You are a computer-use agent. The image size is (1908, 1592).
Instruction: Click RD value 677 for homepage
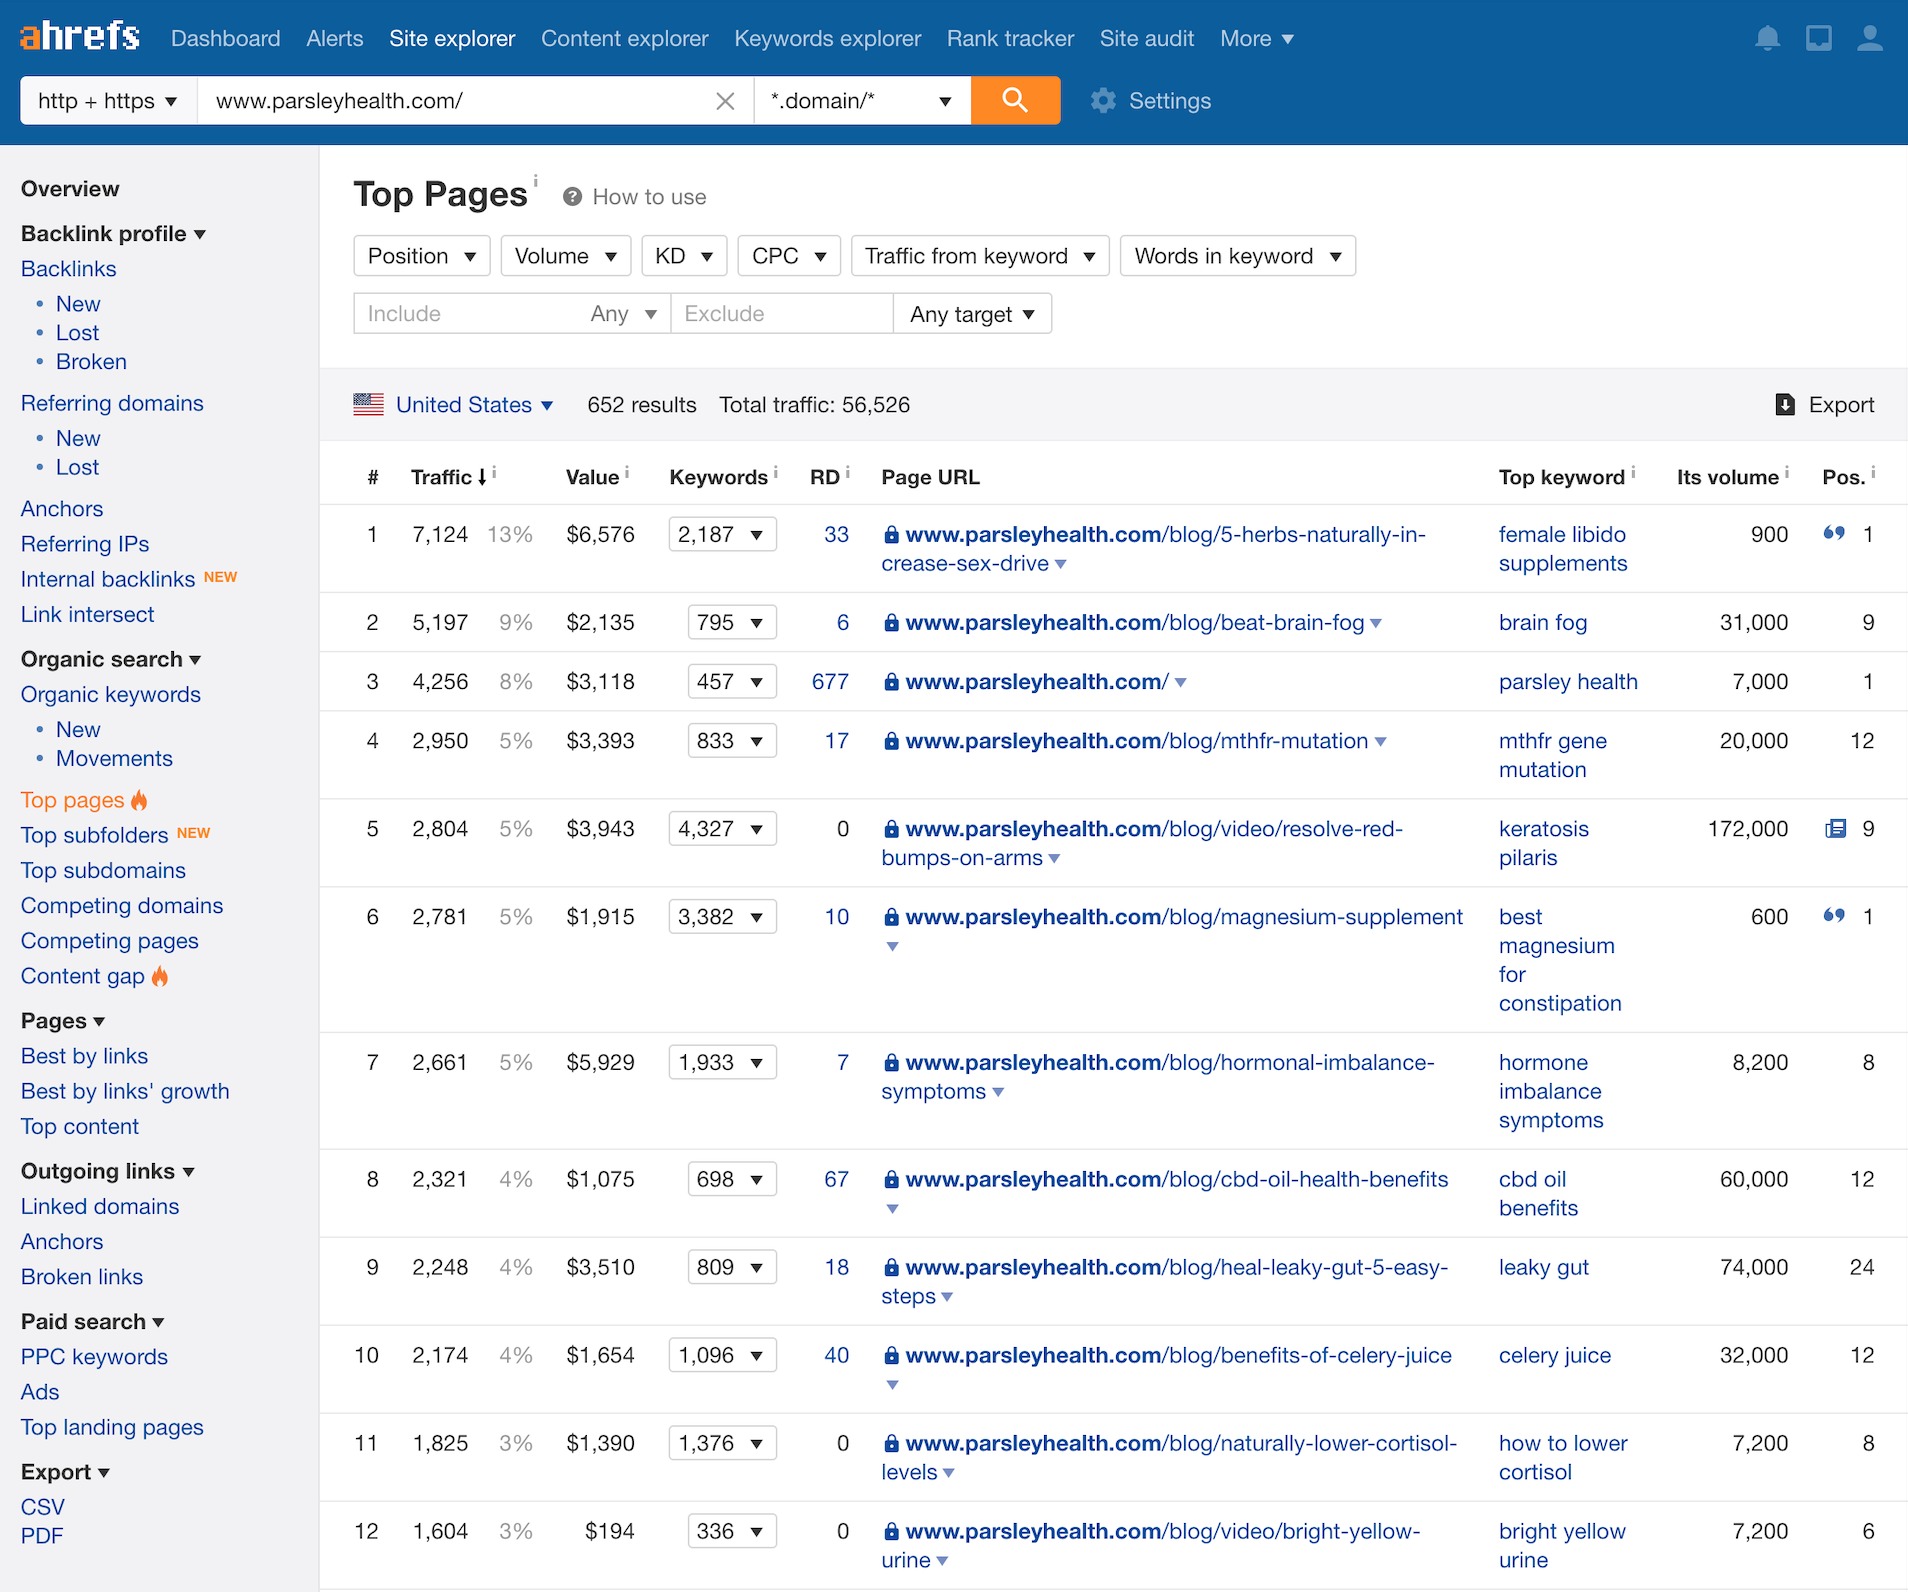click(x=830, y=681)
